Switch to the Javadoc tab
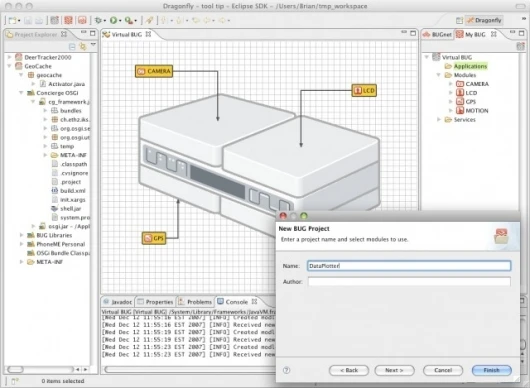This screenshot has height=388, width=530. coord(118,302)
